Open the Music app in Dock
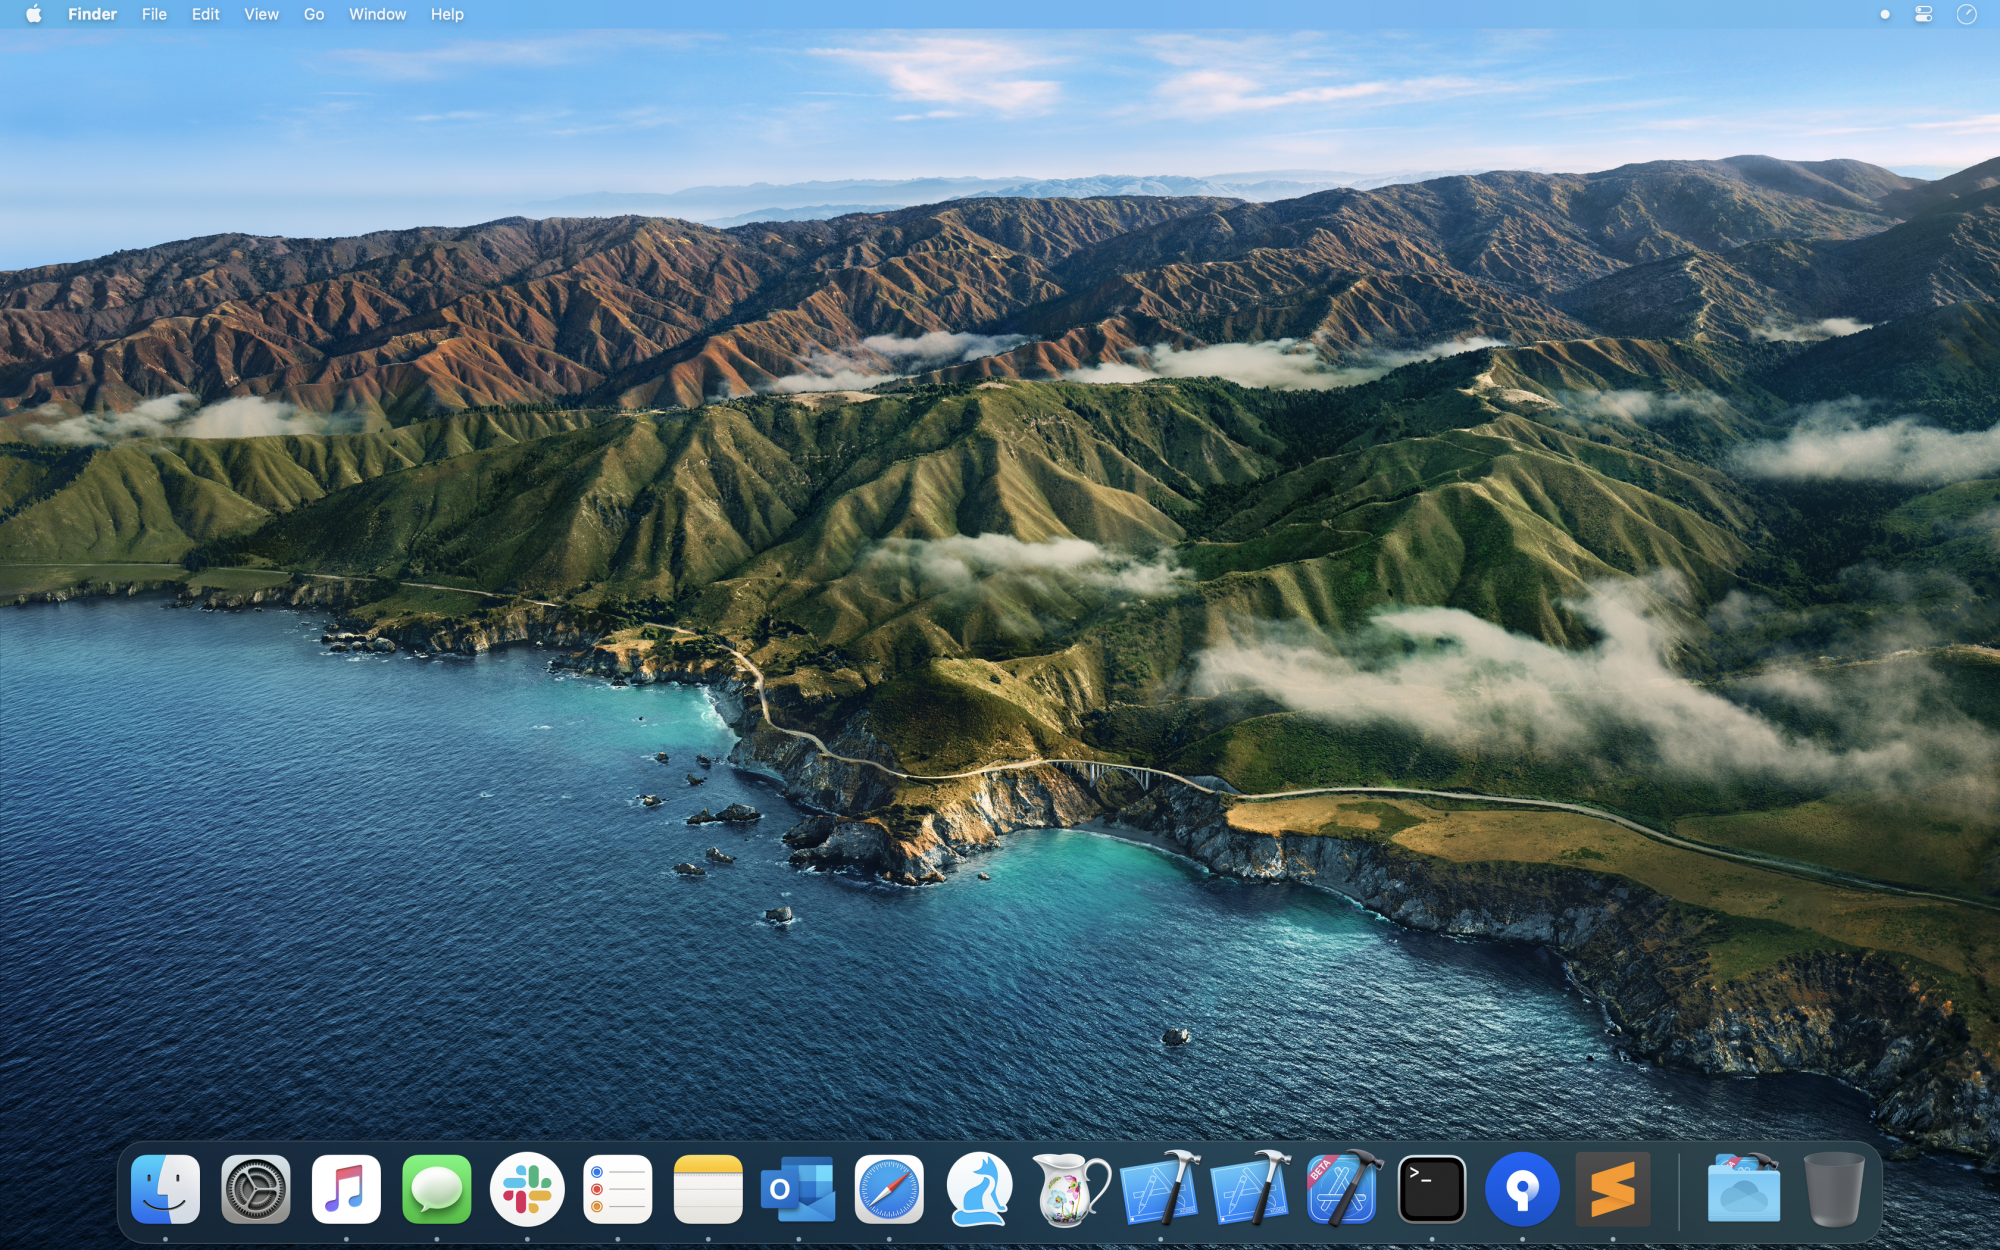 click(x=346, y=1190)
